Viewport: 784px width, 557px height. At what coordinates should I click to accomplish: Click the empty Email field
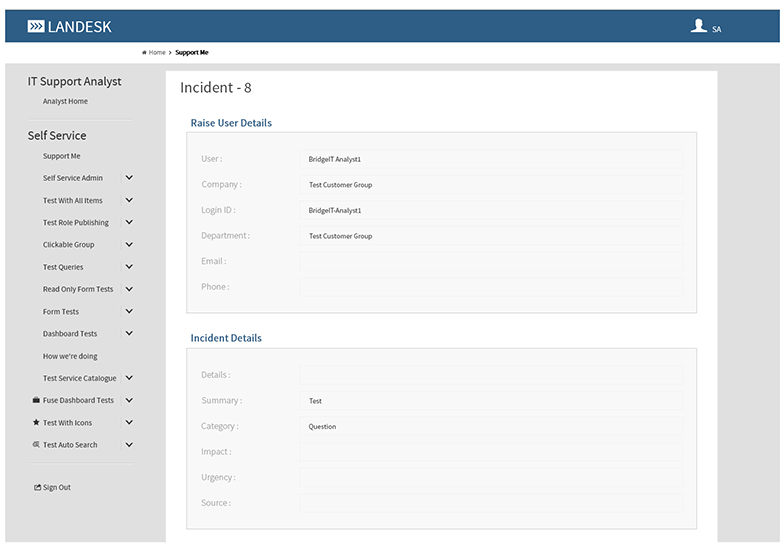point(490,262)
